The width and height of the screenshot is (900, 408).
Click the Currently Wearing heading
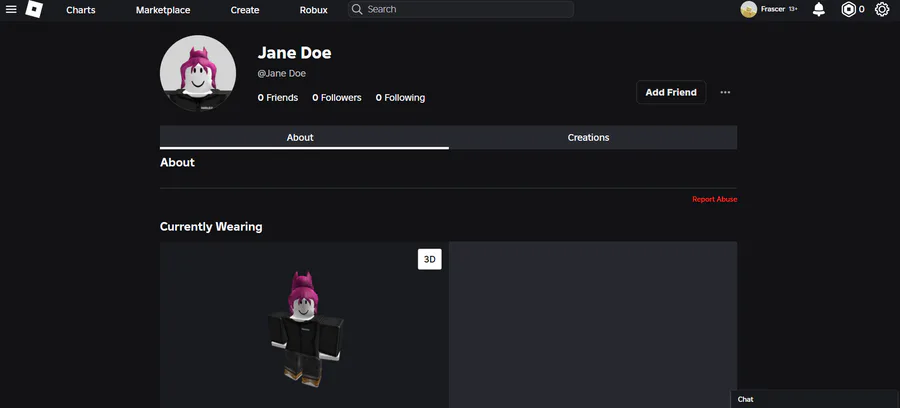[211, 227]
